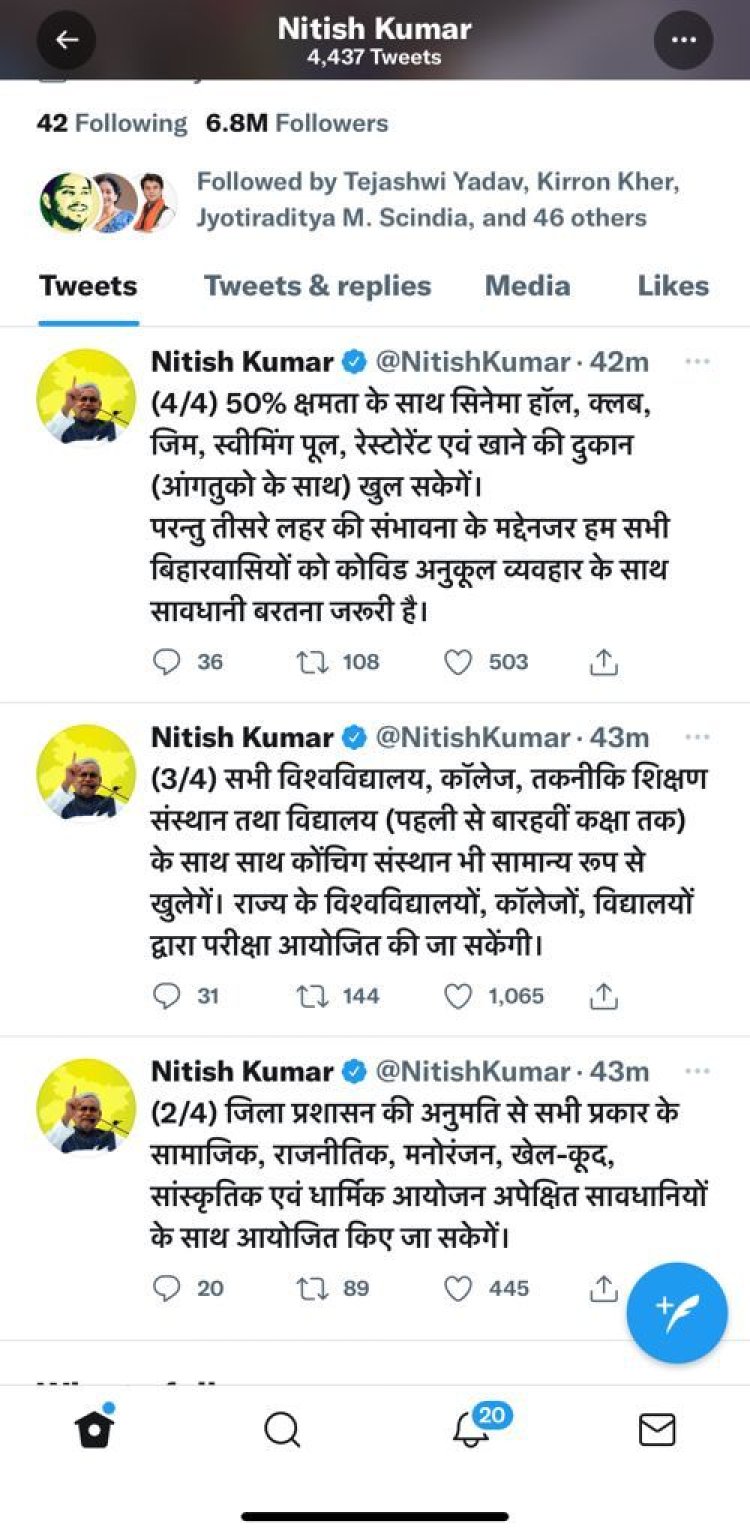The width and height of the screenshot is (750, 1536).
Task: Share the (4/4) tweet
Action: click(603, 662)
